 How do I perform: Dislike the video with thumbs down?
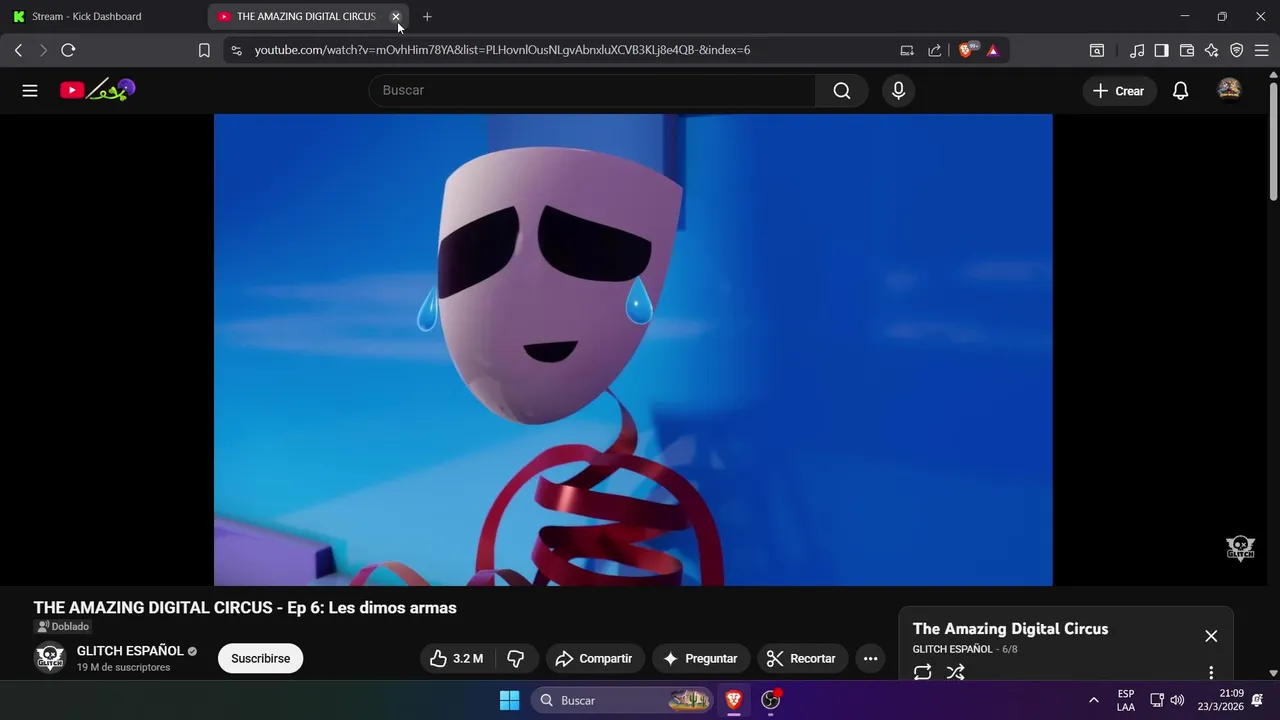coord(516,658)
